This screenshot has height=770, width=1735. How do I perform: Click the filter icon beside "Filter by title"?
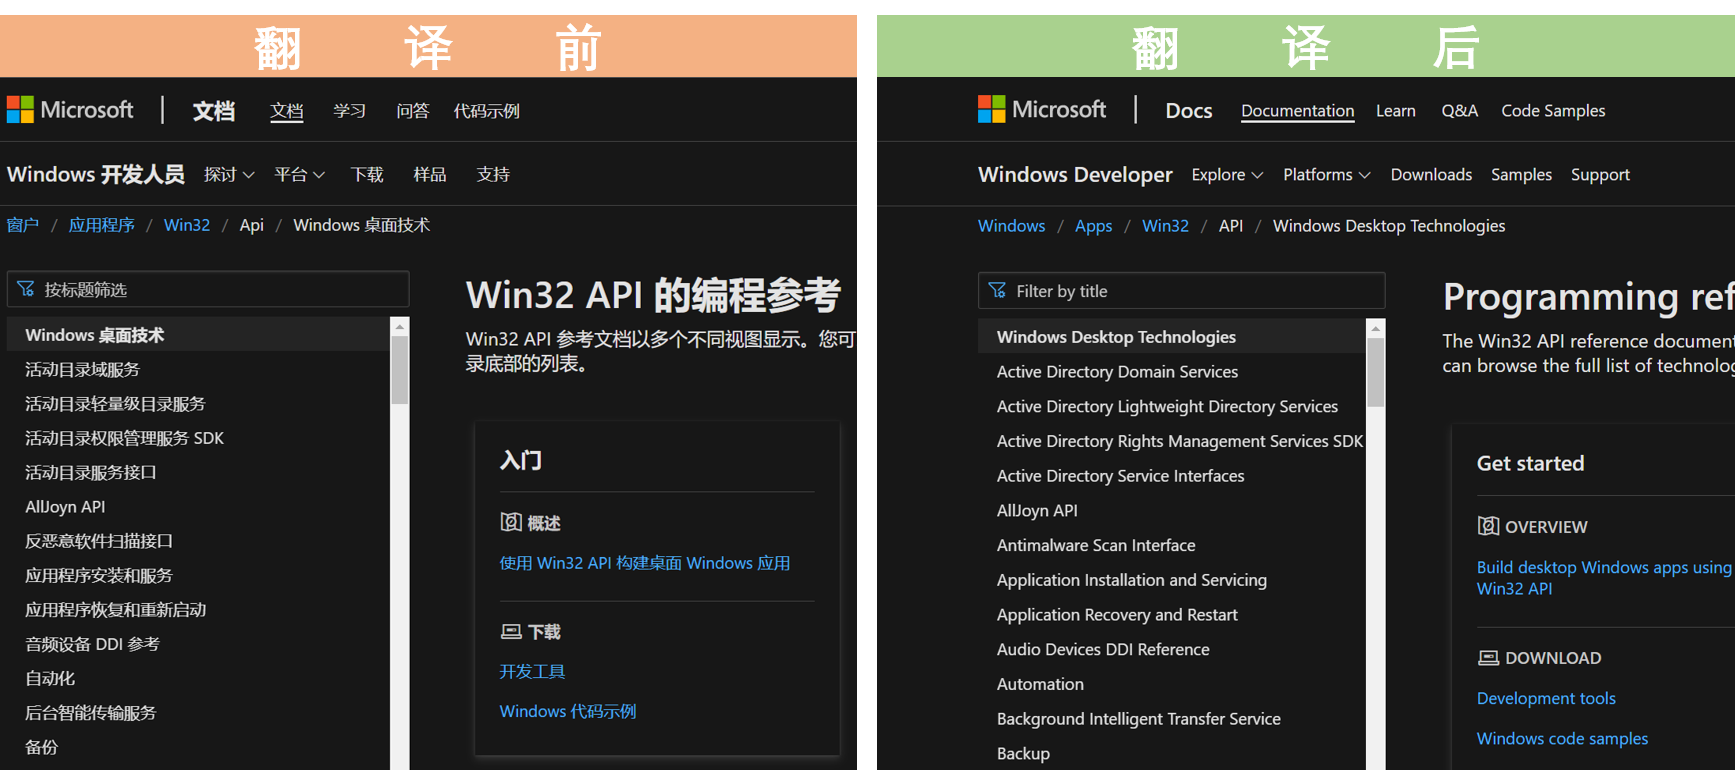(997, 291)
